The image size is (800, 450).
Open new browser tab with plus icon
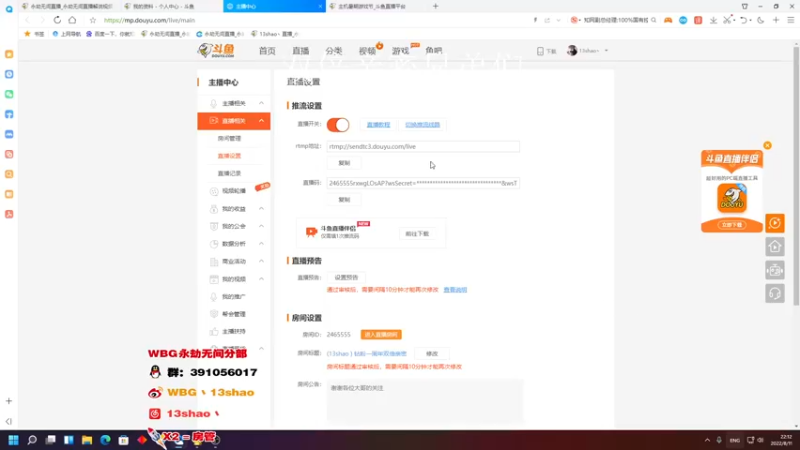(435, 6)
